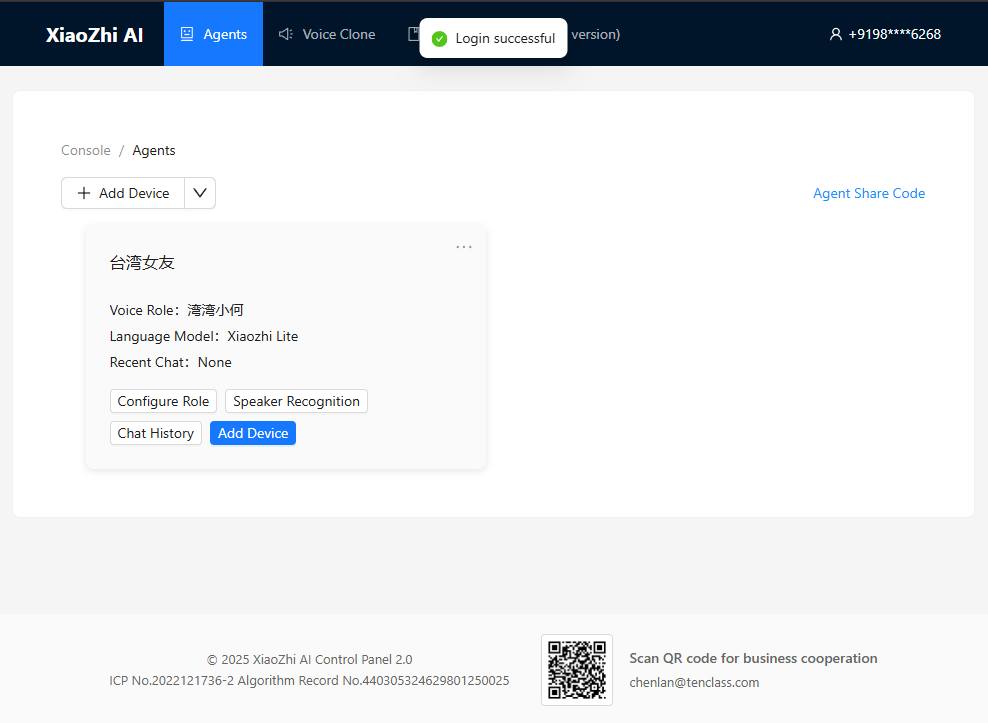
Task: Click the Voice Role 湾湾小何 text
Action: point(176,310)
